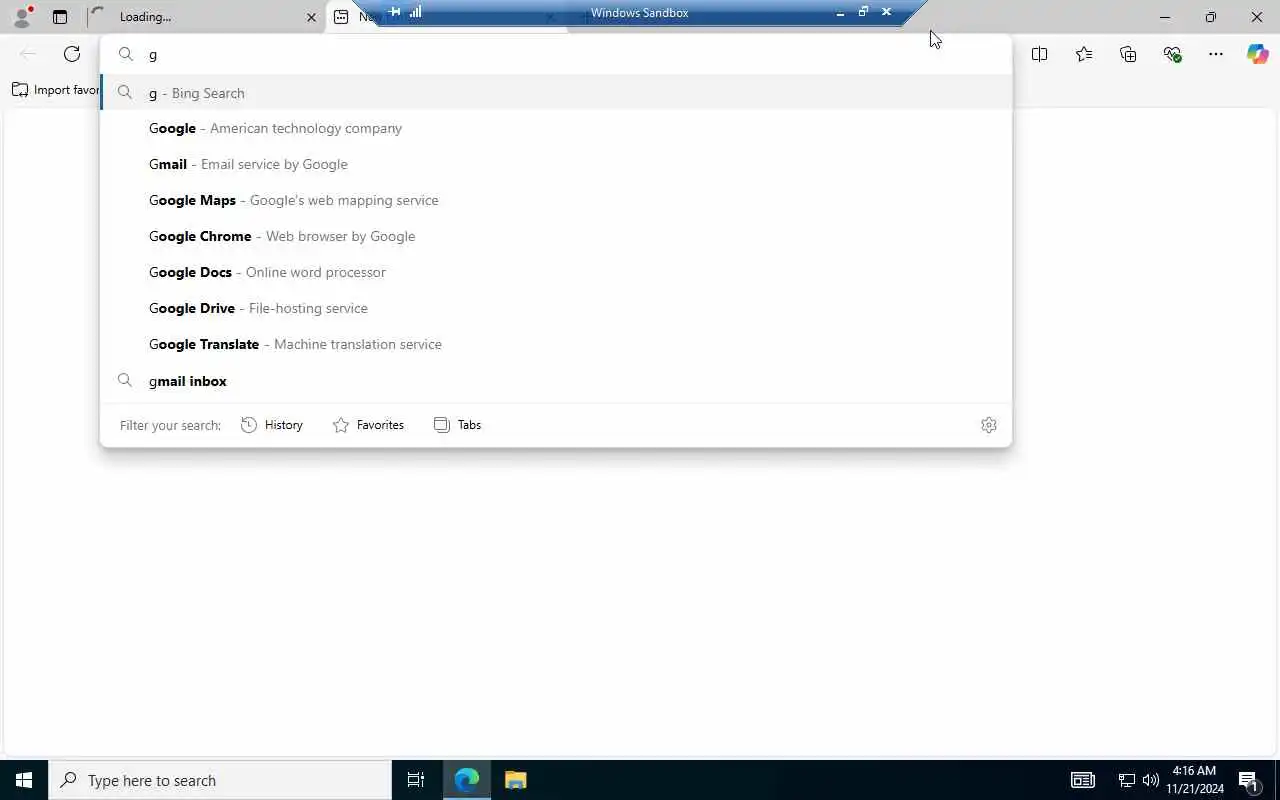Image resolution: width=1280 pixels, height=800 pixels.
Task: Open the Collections icon
Action: point(1128,54)
